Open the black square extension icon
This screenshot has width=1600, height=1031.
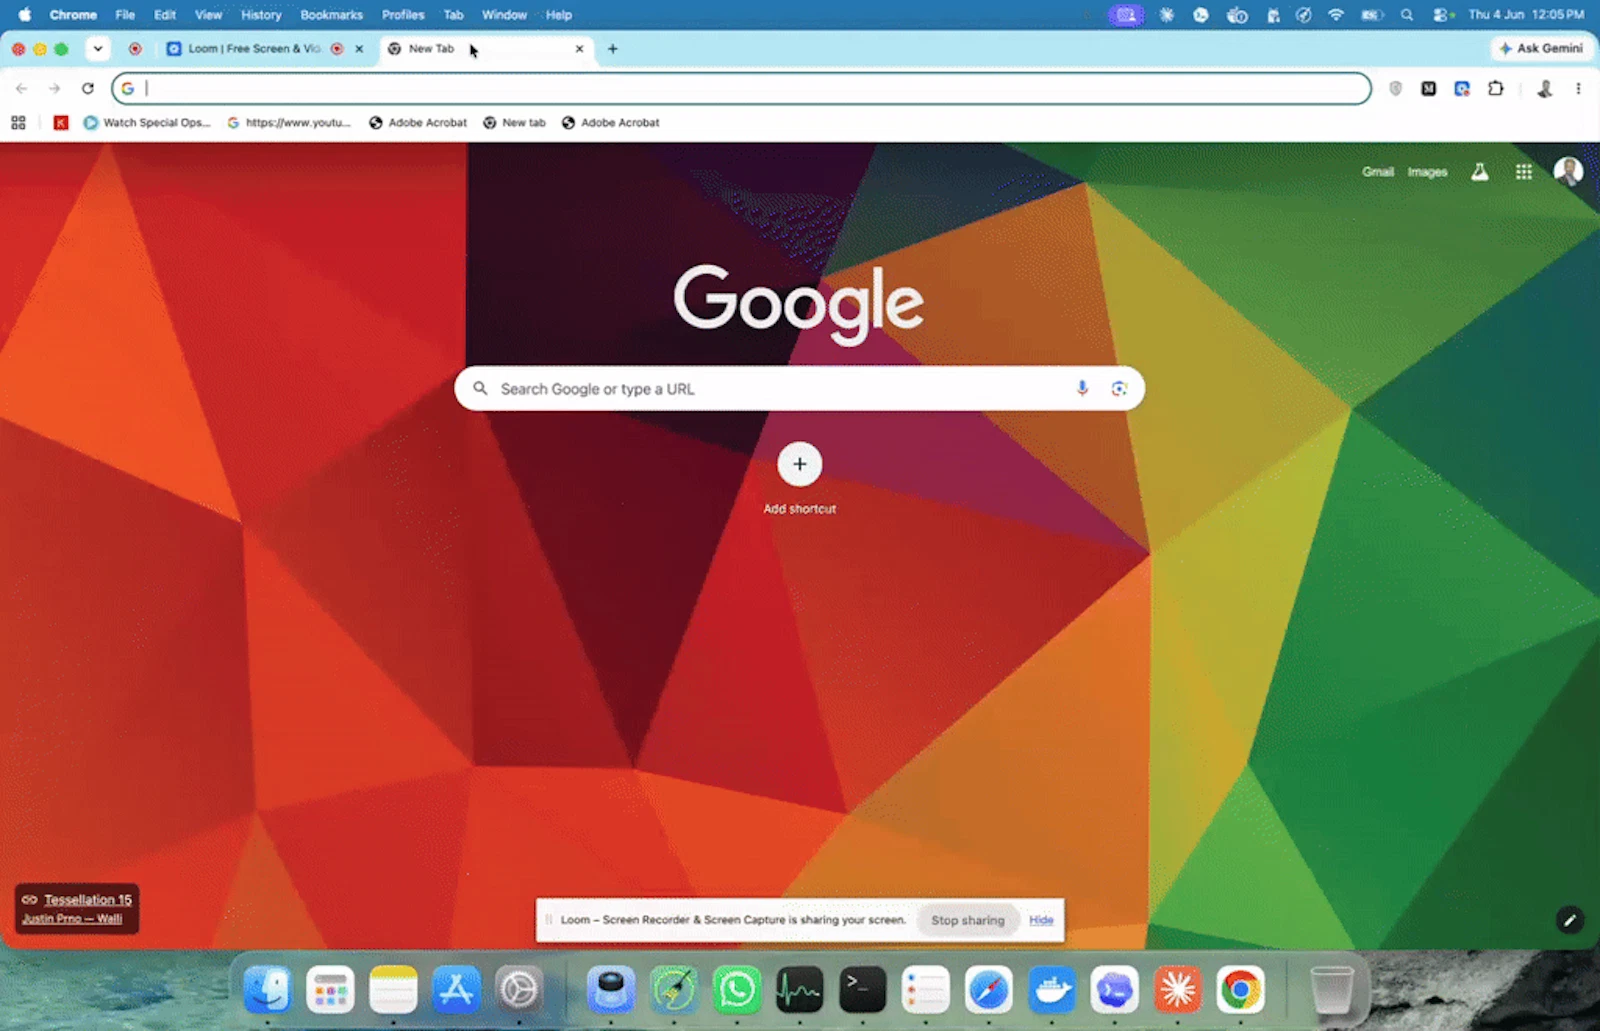[x=1428, y=88]
